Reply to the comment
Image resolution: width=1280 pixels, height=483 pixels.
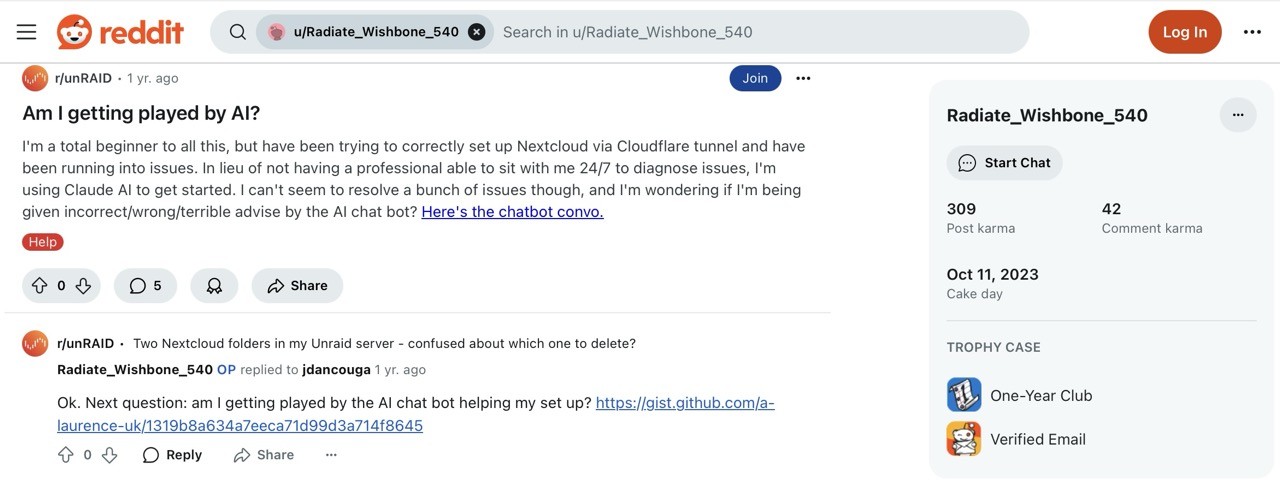(x=172, y=455)
